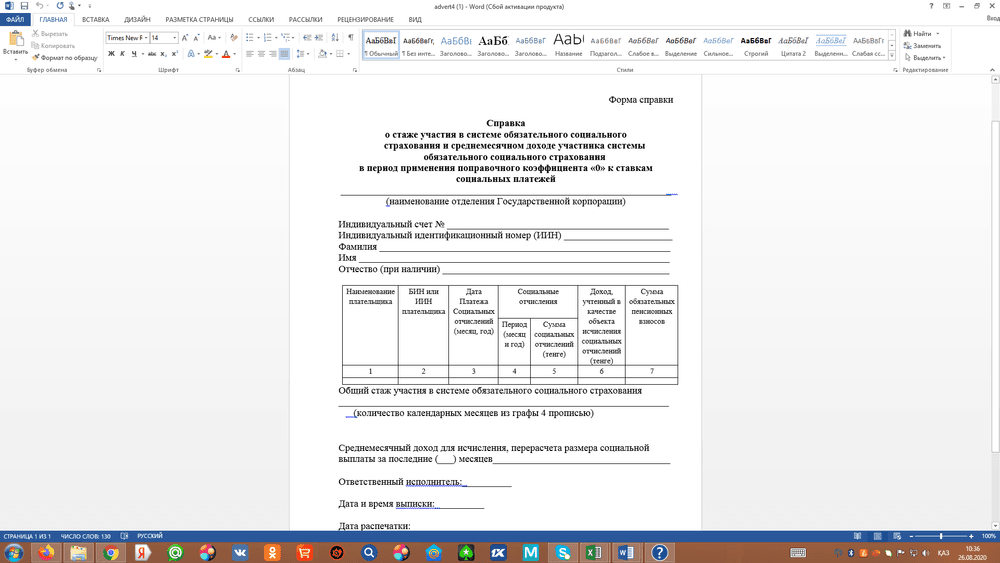Open the РАЗМЕТКА СТРАНИЦЫ tab
Screen dimensions: 1000x563
[199, 19]
